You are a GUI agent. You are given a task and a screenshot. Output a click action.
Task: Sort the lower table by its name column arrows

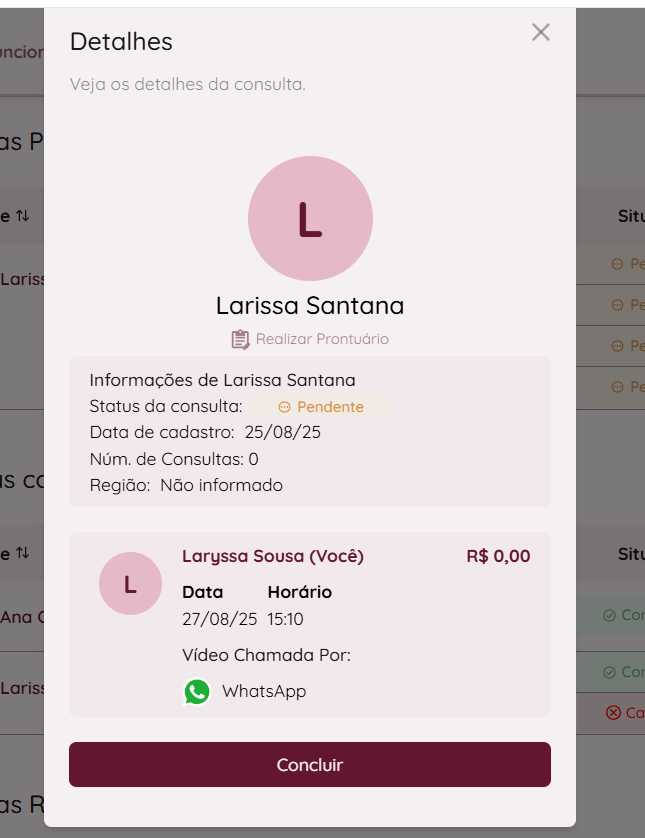(23, 553)
